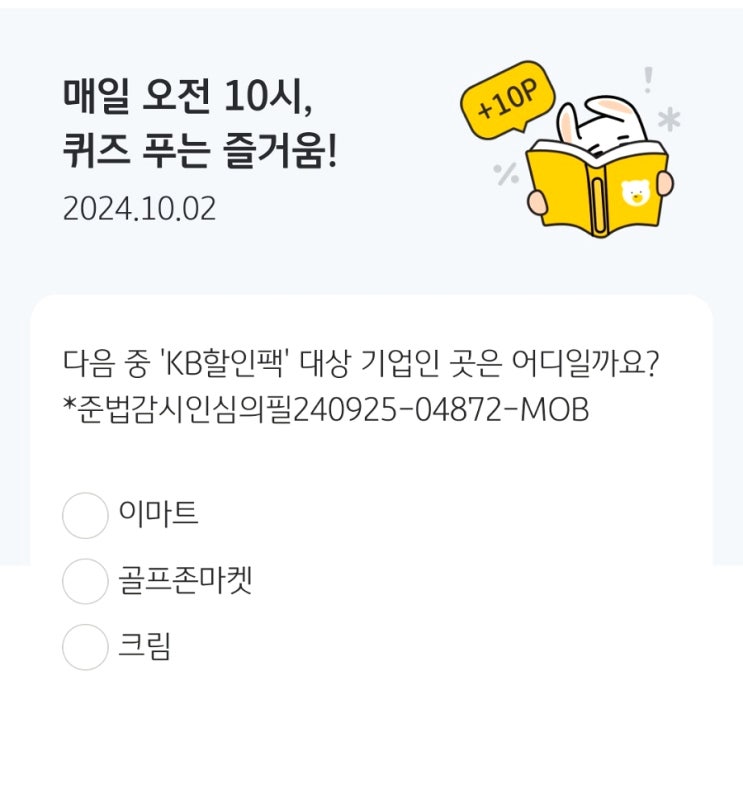This screenshot has width=743, height=789.
Task: Select the 크림 radio button
Action: (x=85, y=647)
